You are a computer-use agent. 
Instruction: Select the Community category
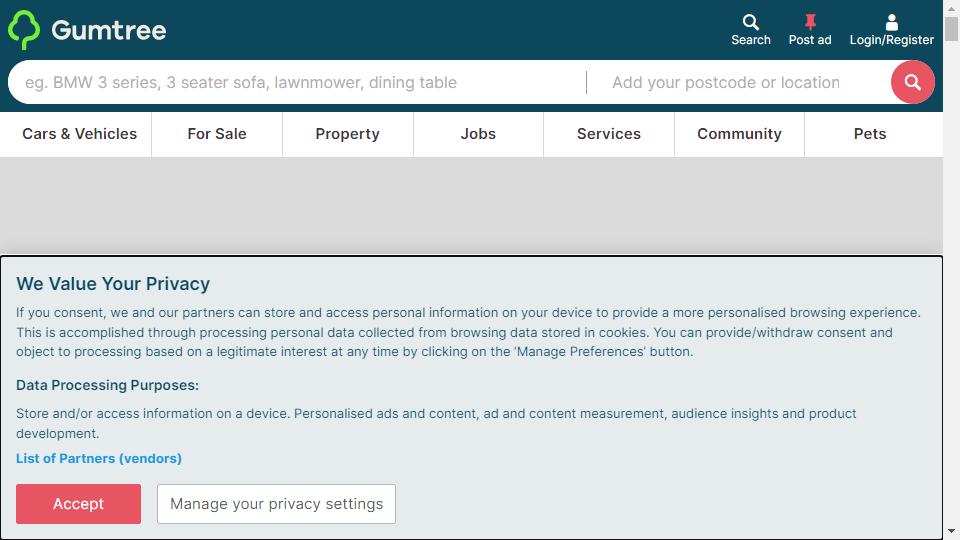tap(739, 134)
